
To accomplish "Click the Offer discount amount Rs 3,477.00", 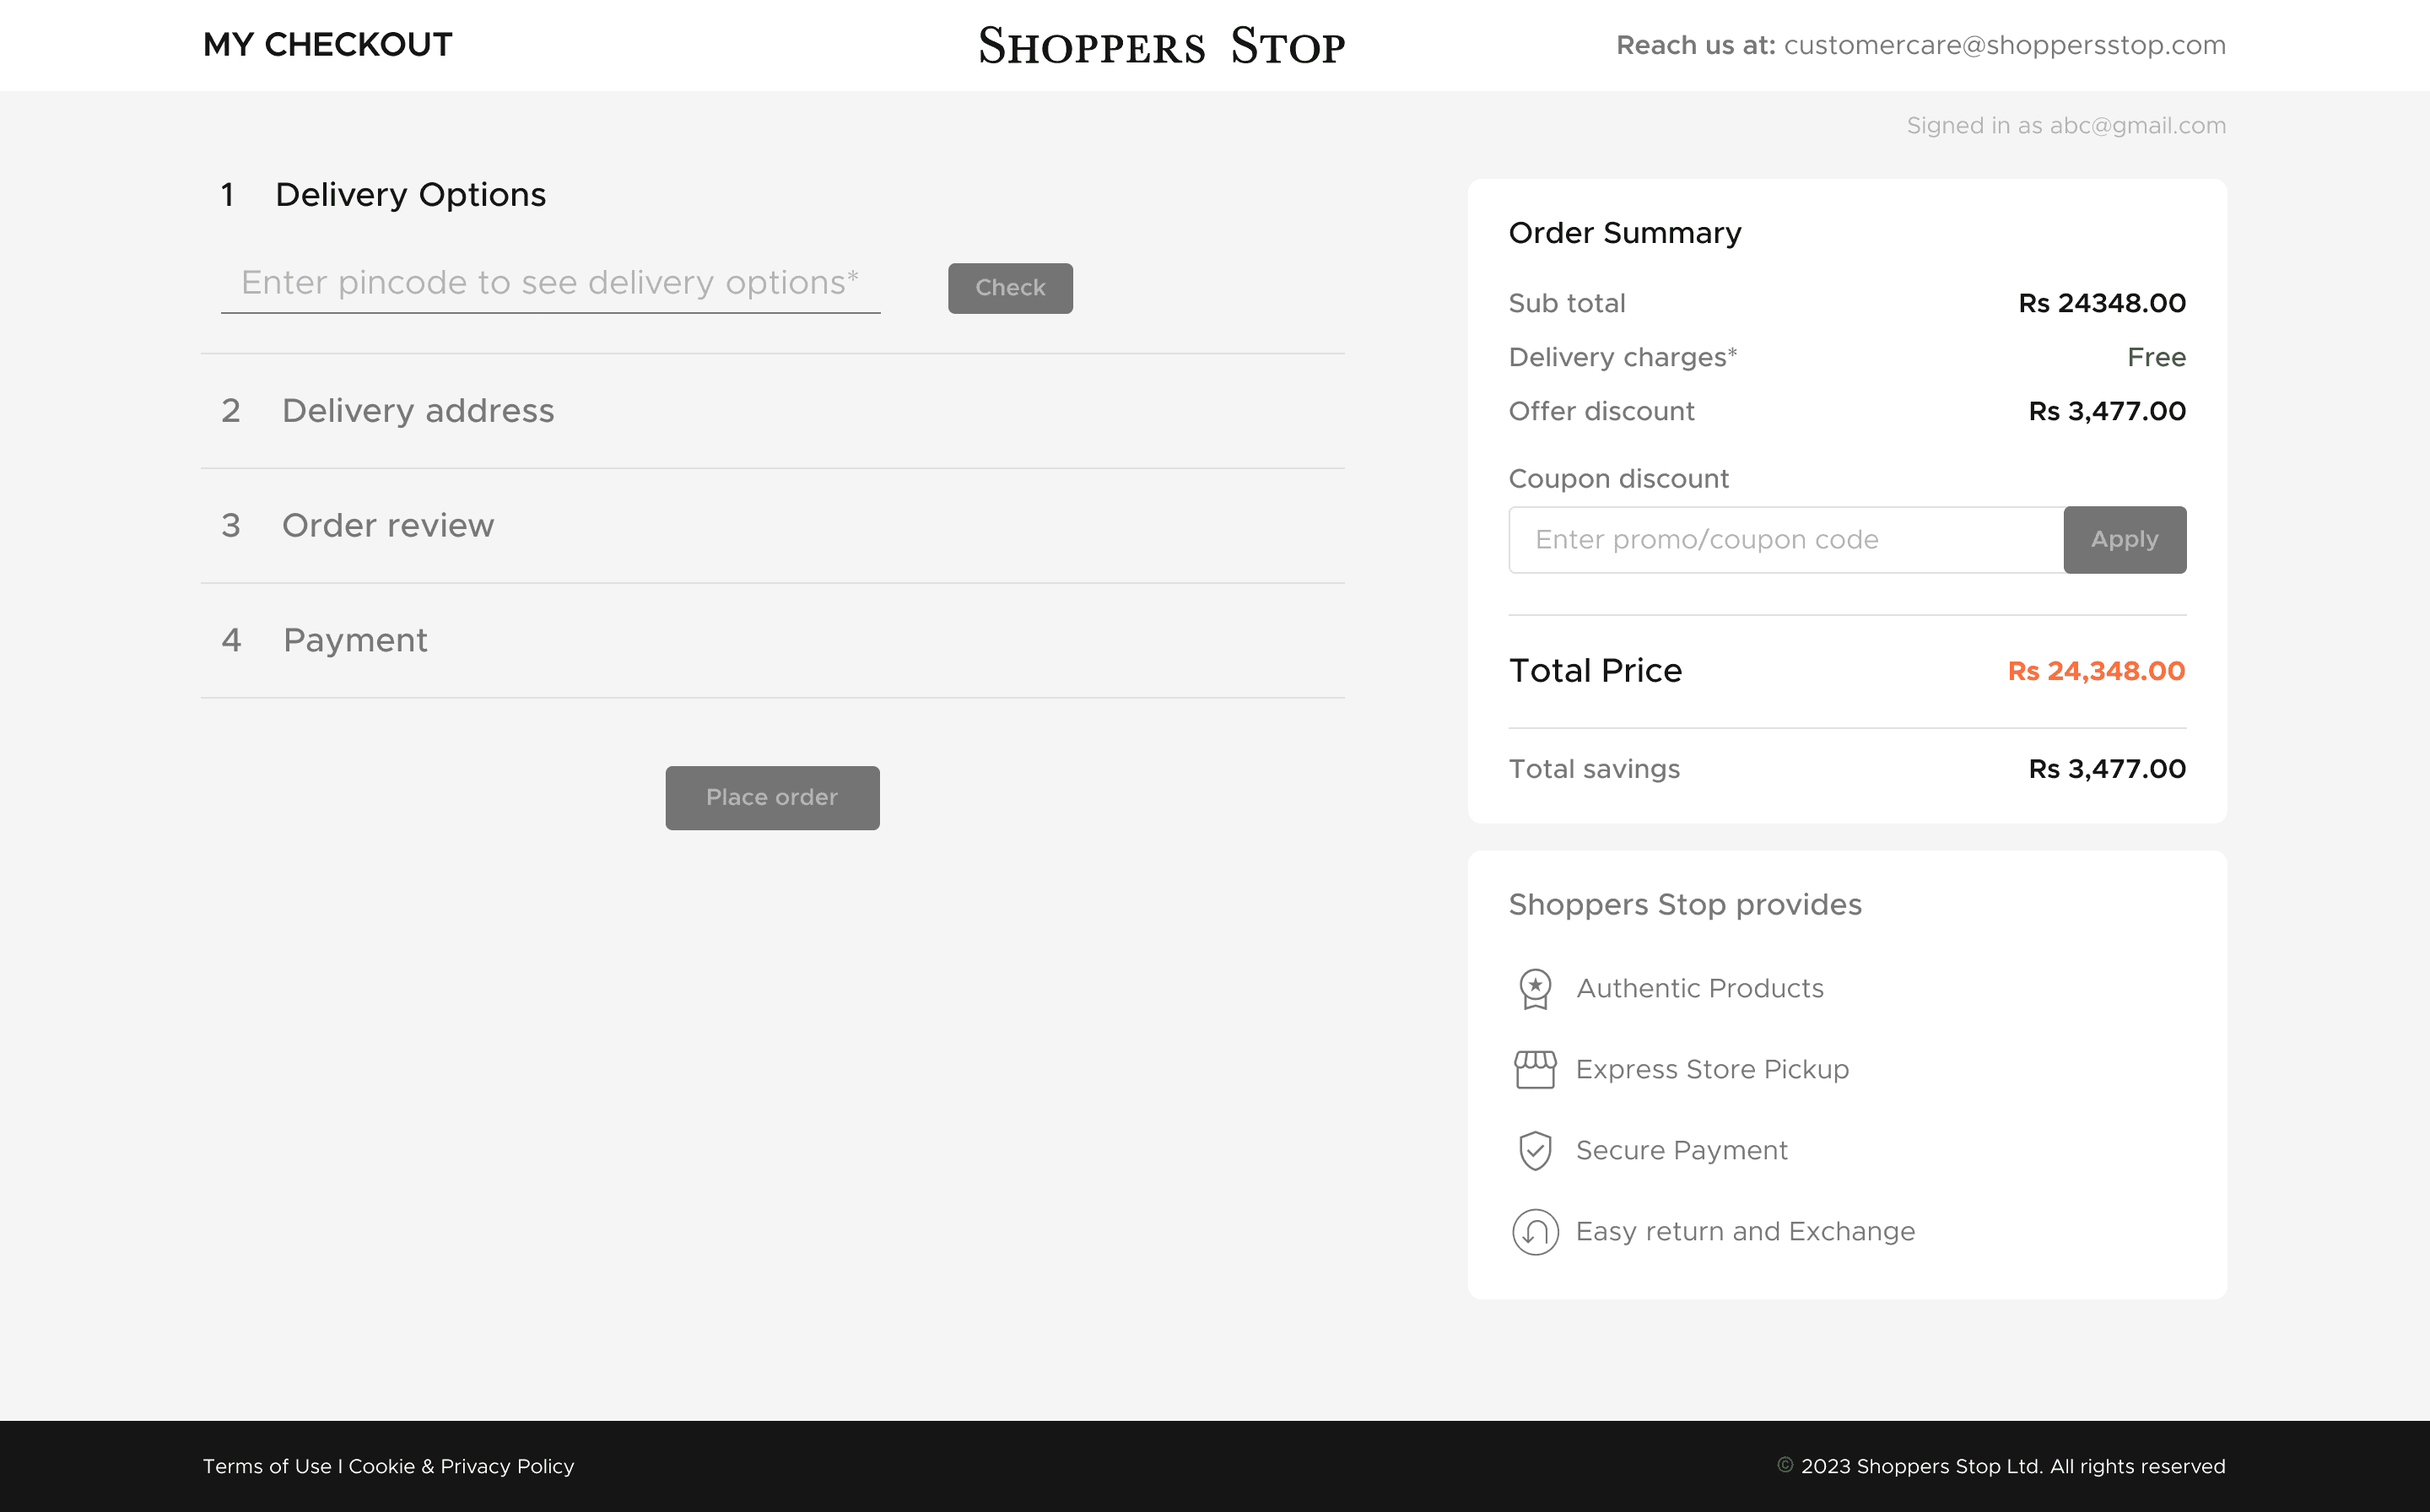I will pos(2107,411).
